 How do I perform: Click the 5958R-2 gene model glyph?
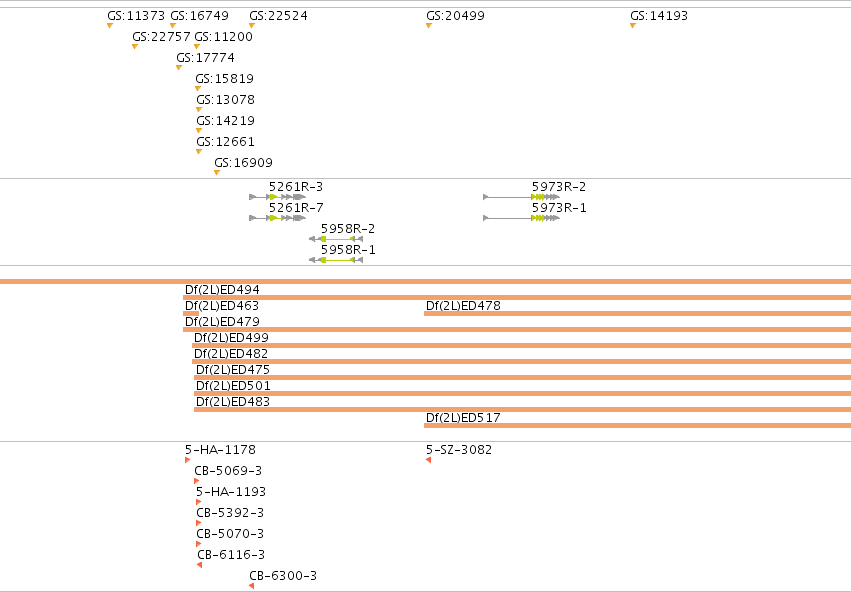coord(336,239)
